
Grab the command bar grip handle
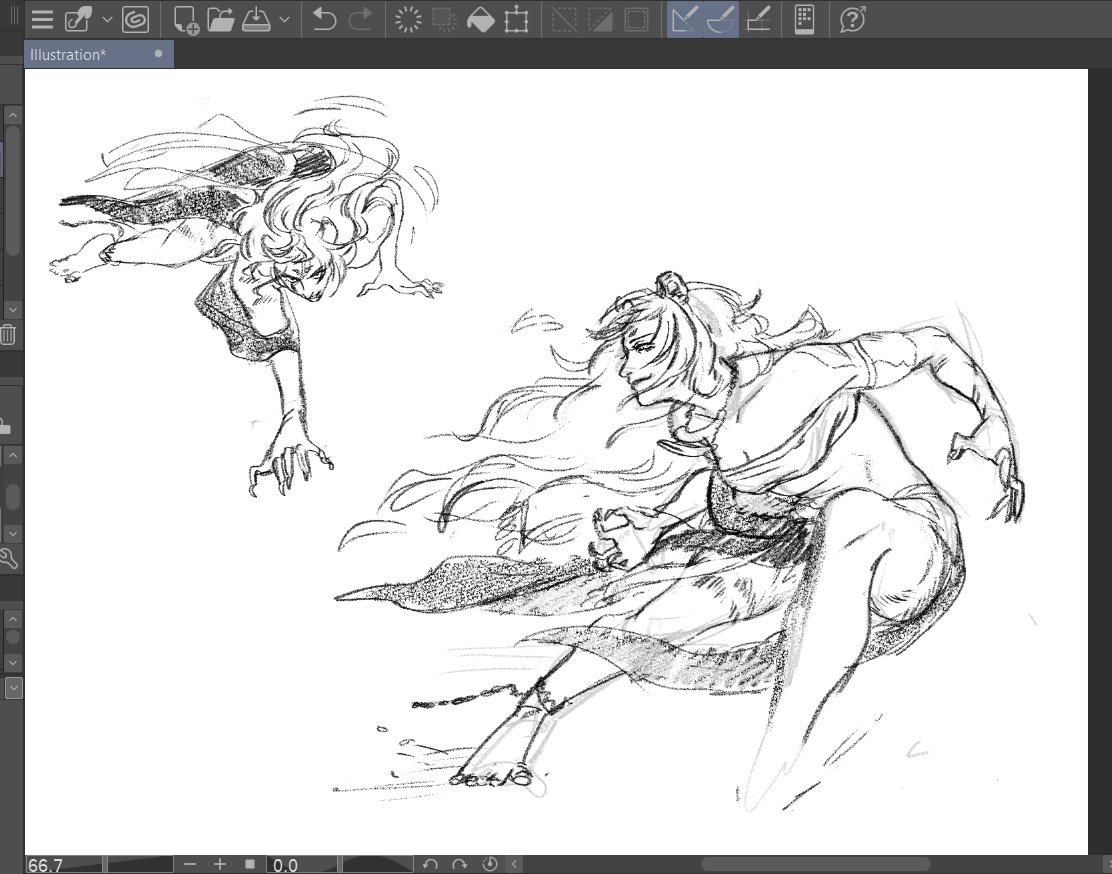point(14,15)
